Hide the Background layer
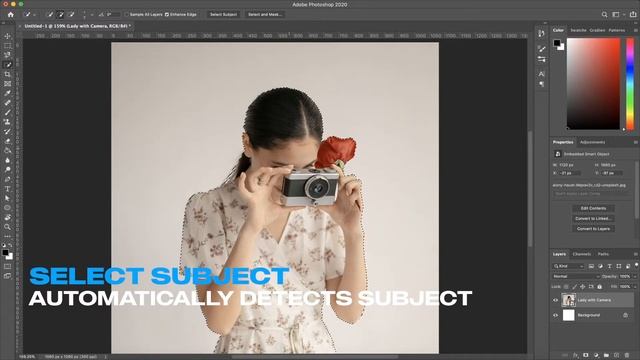This screenshot has width=640, height=360. coord(556,316)
